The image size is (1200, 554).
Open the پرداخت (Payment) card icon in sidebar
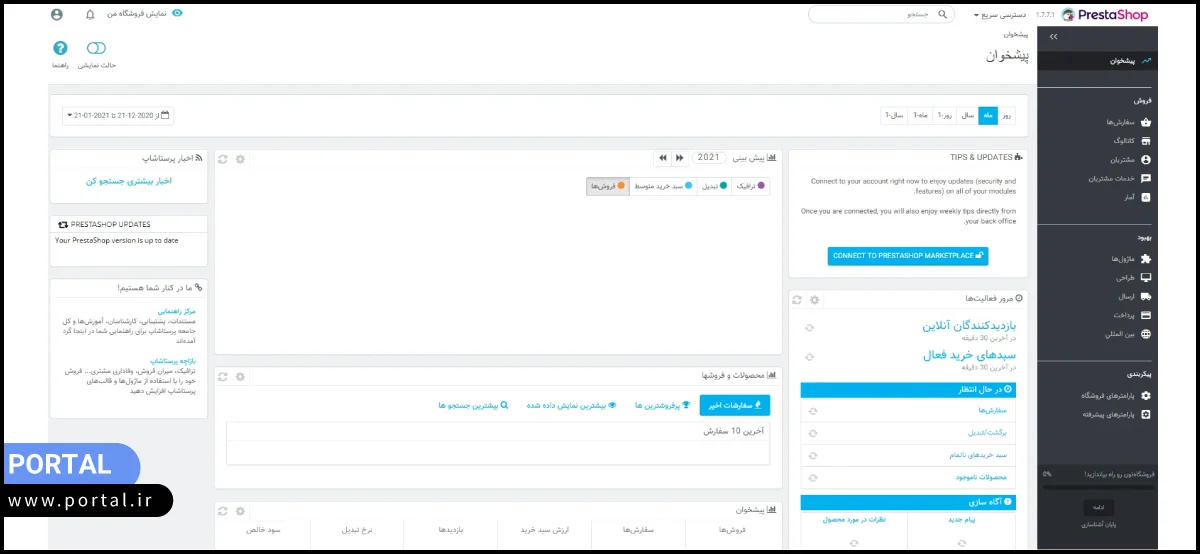click(1146, 315)
